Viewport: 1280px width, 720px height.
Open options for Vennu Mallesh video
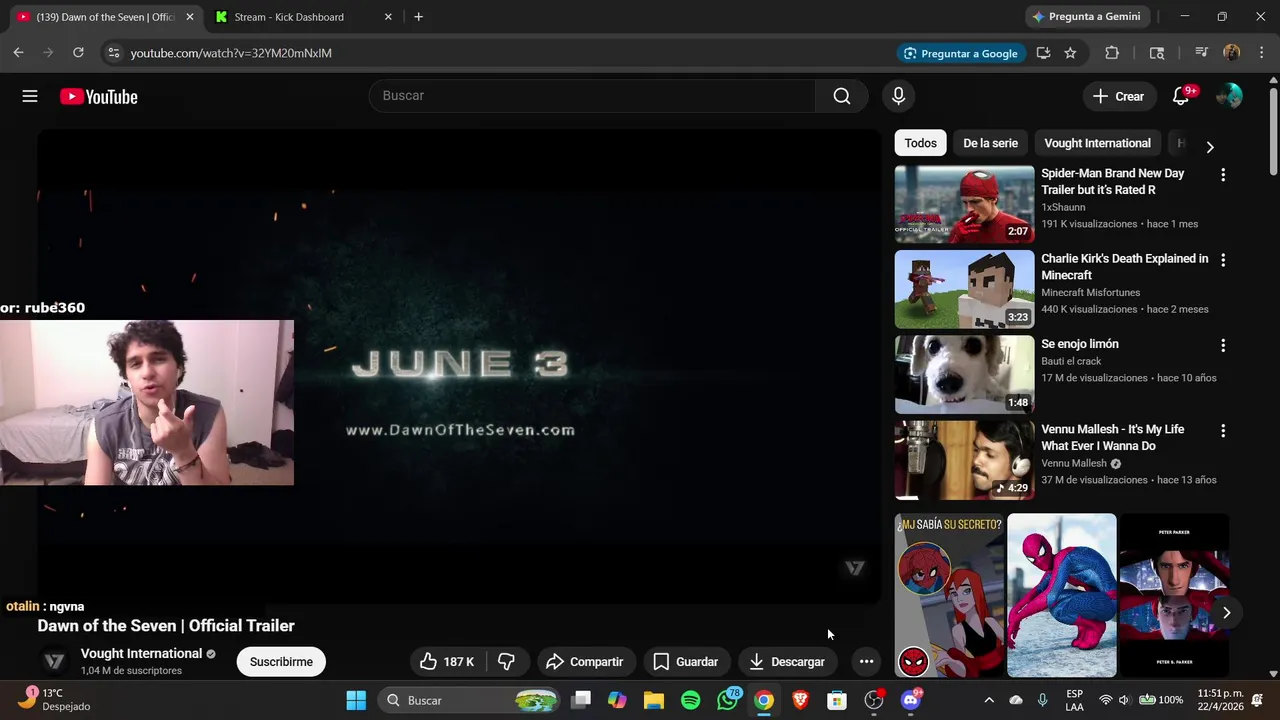click(1222, 431)
